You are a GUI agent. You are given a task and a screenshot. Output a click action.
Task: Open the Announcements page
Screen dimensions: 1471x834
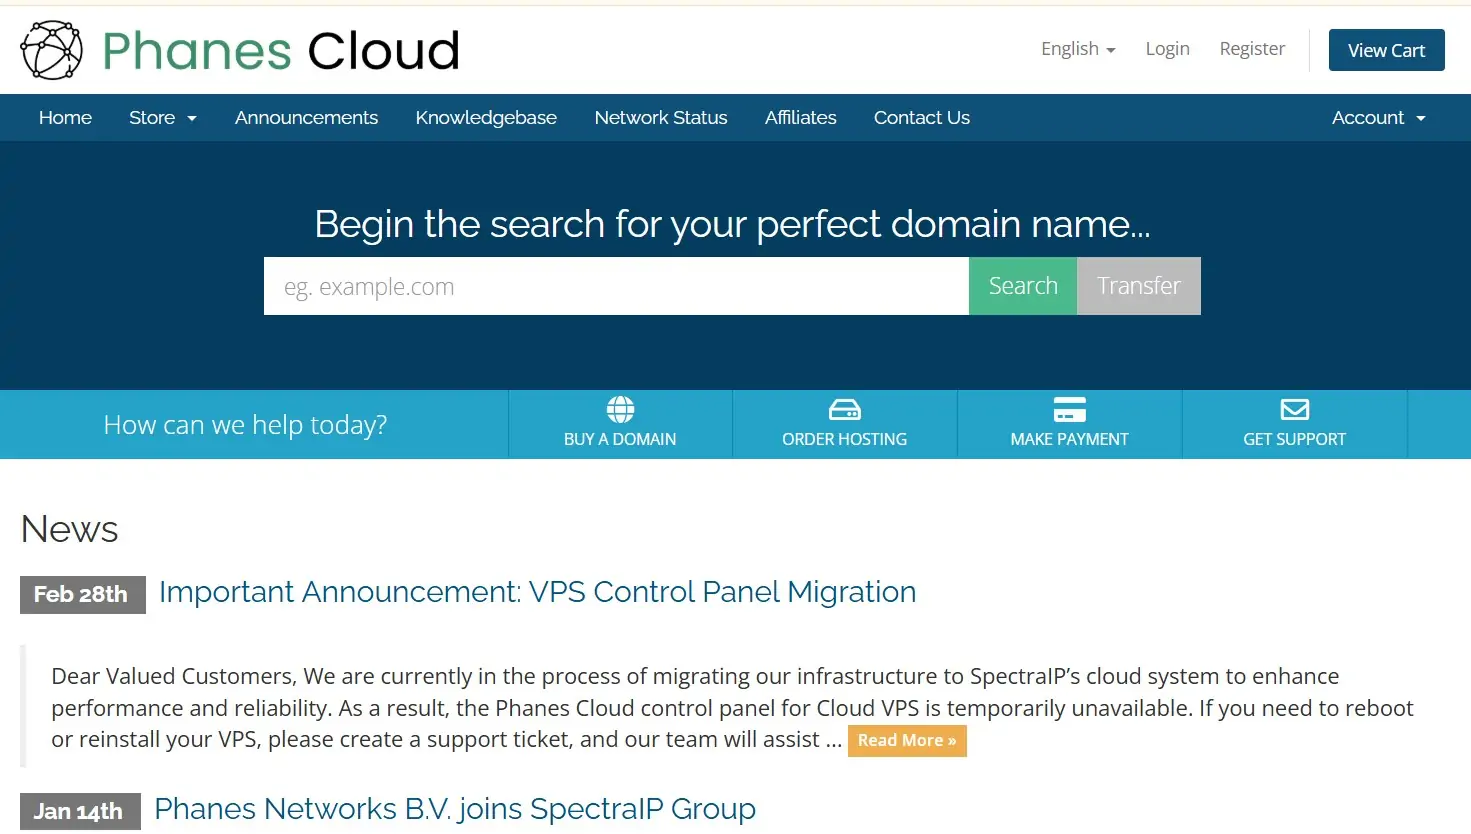tap(306, 118)
